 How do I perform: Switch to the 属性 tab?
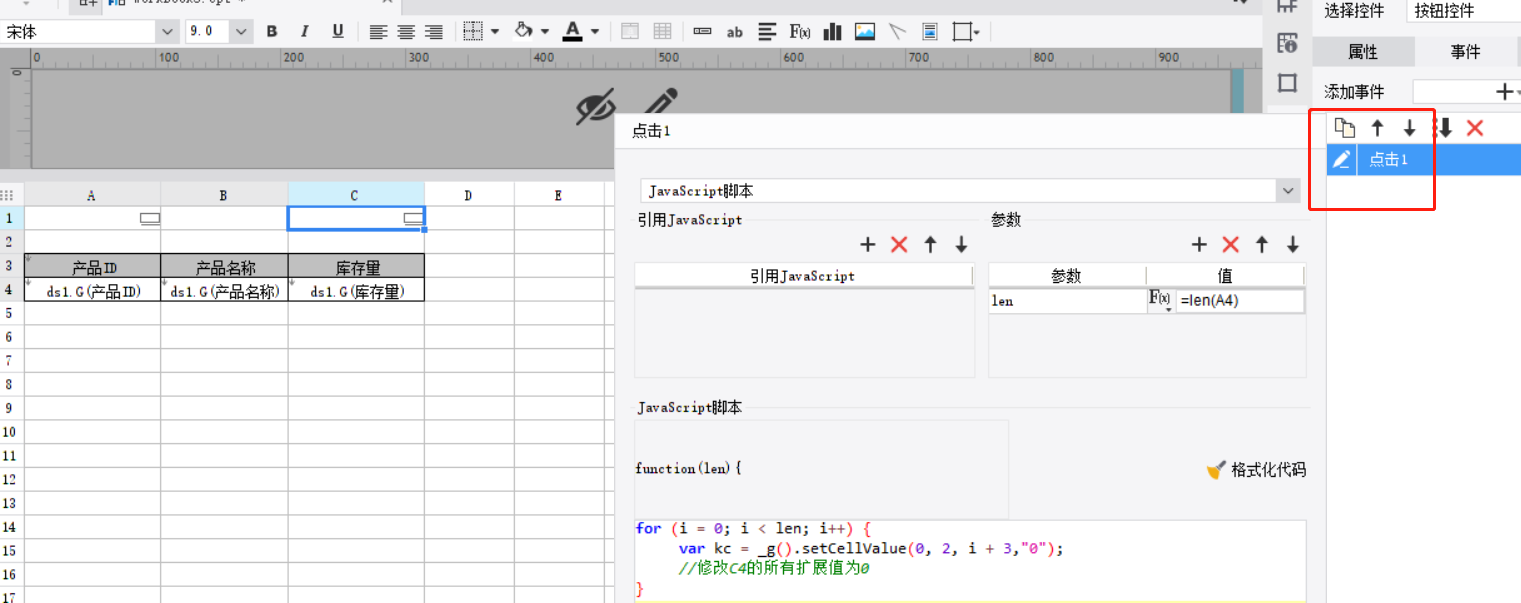tap(1363, 52)
